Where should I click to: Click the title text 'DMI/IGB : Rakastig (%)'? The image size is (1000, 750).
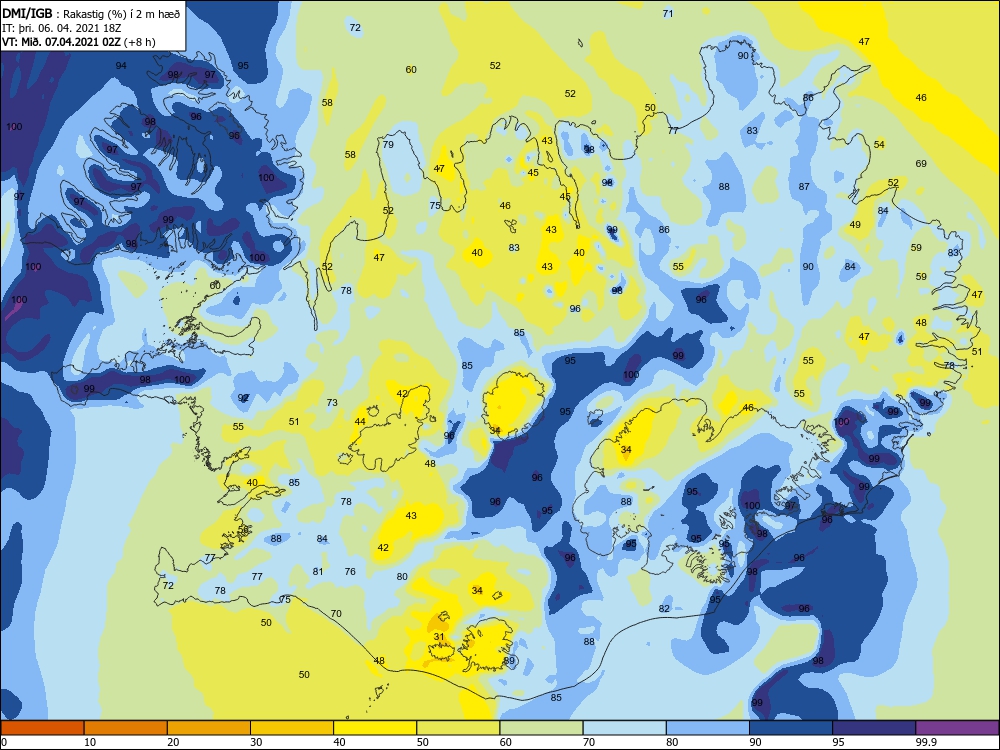point(64,13)
